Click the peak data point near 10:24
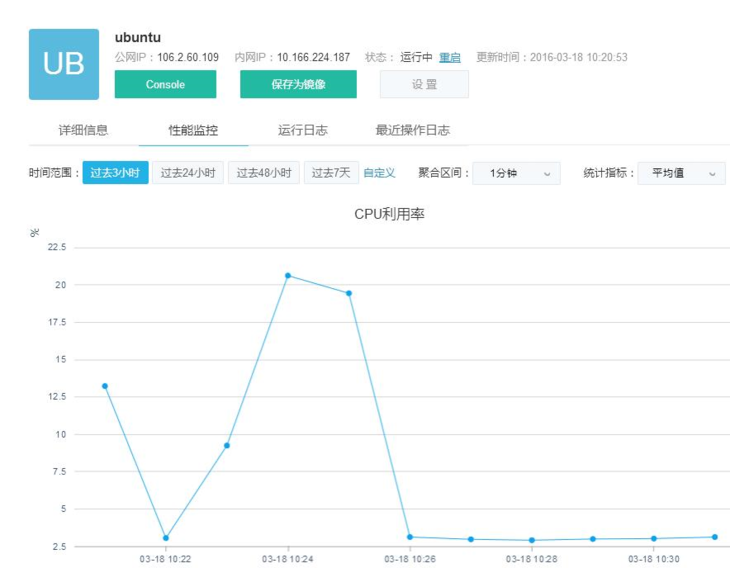730x568 pixels. coord(288,275)
